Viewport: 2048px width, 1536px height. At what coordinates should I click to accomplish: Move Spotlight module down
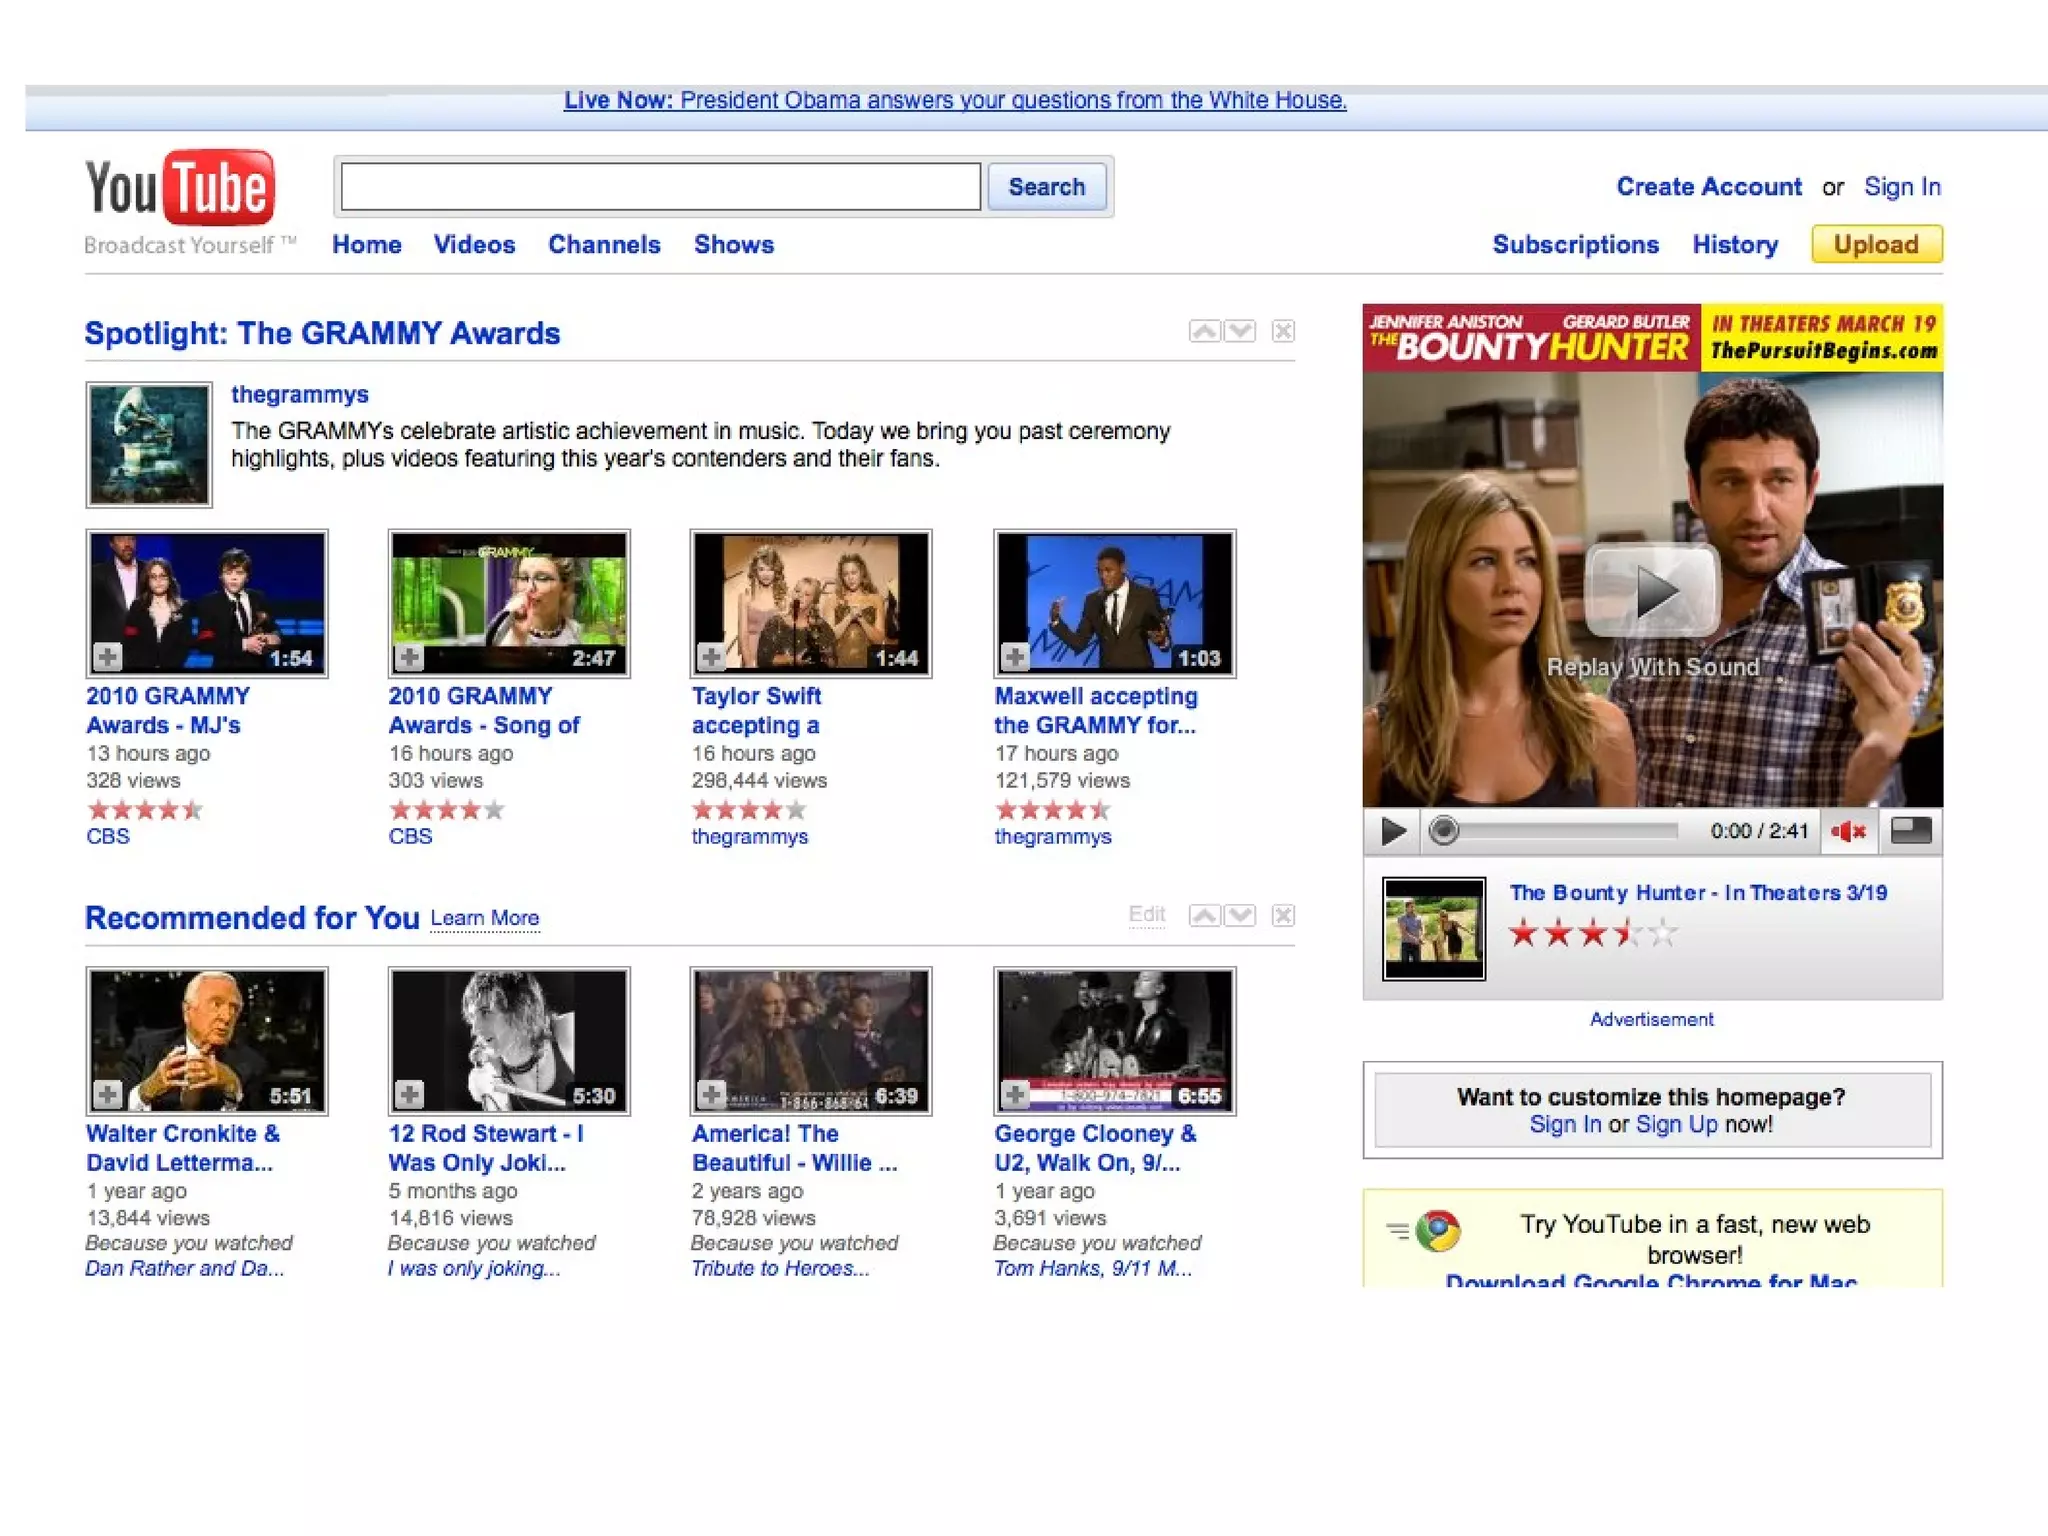1240,331
